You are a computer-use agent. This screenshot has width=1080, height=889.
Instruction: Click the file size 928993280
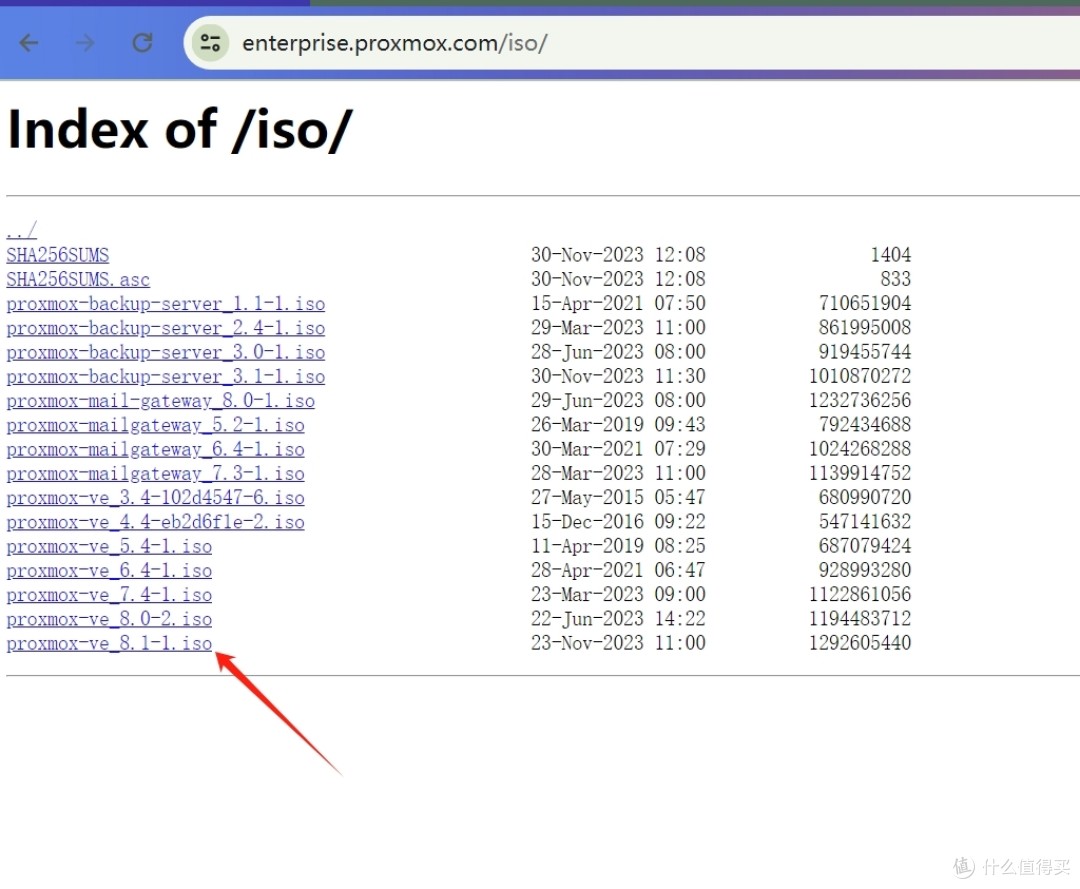[x=864, y=570]
